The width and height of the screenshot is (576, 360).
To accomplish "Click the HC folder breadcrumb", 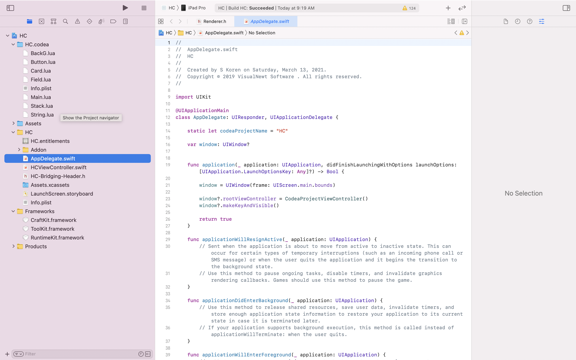I will [185, 33].
